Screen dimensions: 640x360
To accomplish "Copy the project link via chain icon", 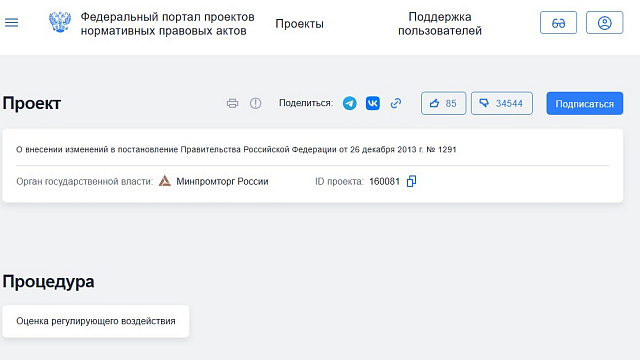I will [x=396, y=103].
